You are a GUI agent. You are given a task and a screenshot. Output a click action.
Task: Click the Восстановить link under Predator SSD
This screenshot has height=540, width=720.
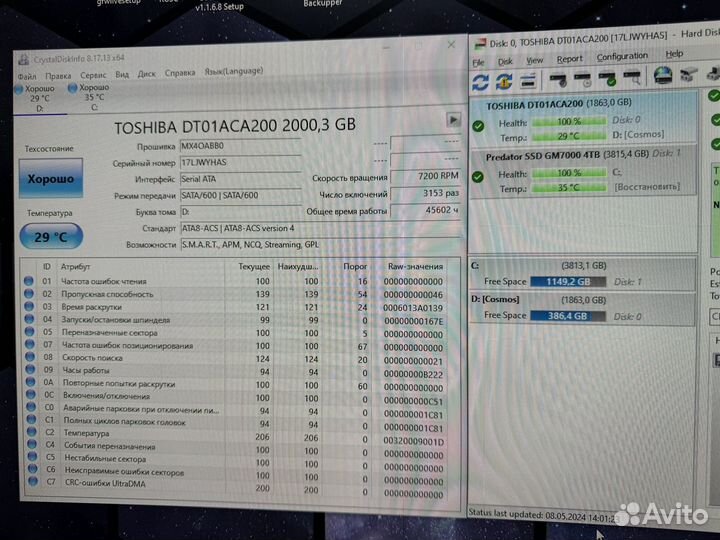pyautogui.click(x=647, y=186)
